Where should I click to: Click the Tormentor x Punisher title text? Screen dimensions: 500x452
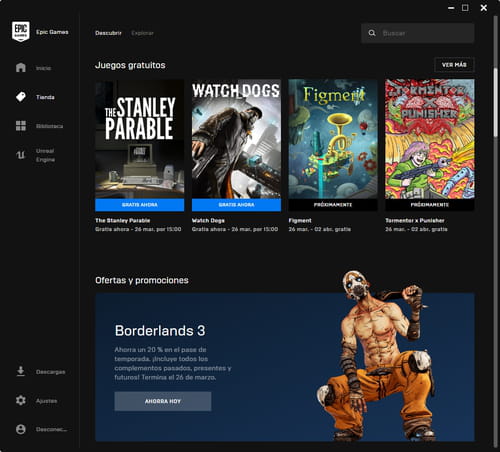[415, 220]
